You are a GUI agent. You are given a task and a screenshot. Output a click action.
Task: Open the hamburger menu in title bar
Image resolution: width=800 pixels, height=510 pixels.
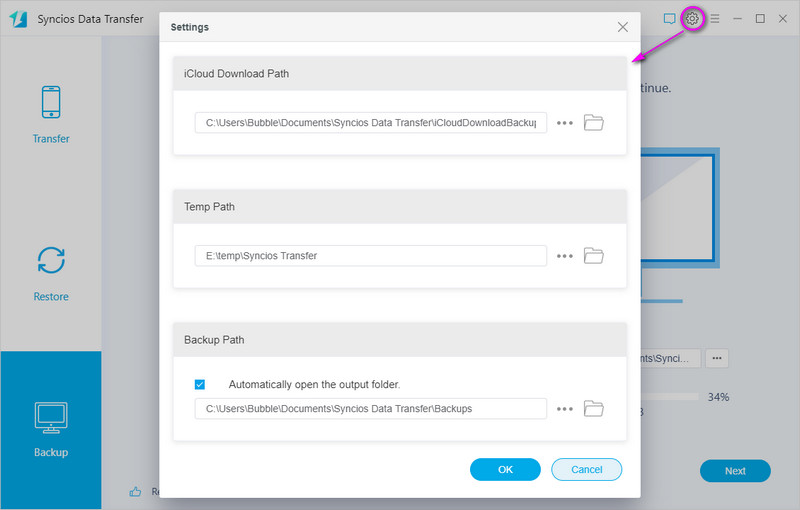715,19
